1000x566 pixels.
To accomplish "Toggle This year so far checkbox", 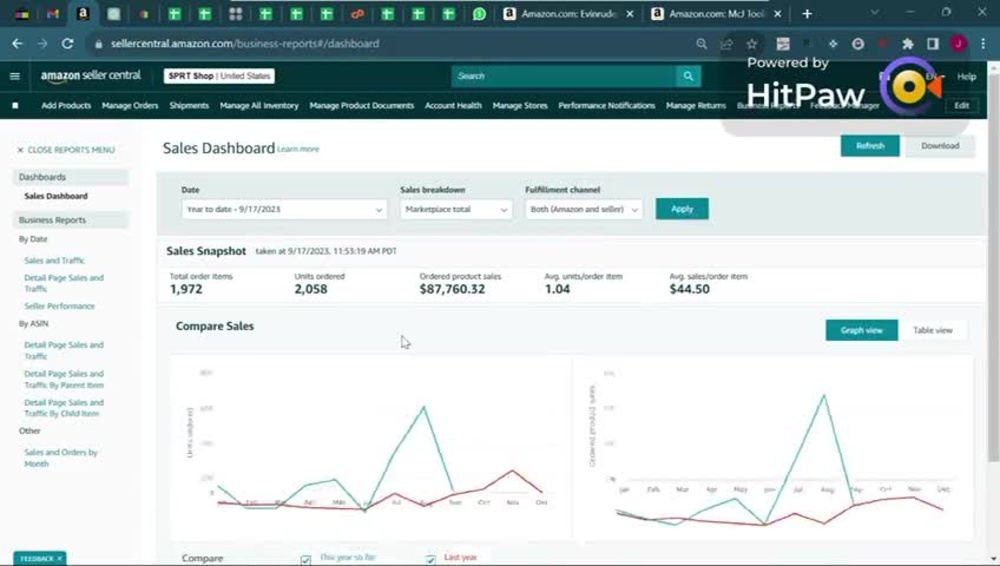I will 305,560.
